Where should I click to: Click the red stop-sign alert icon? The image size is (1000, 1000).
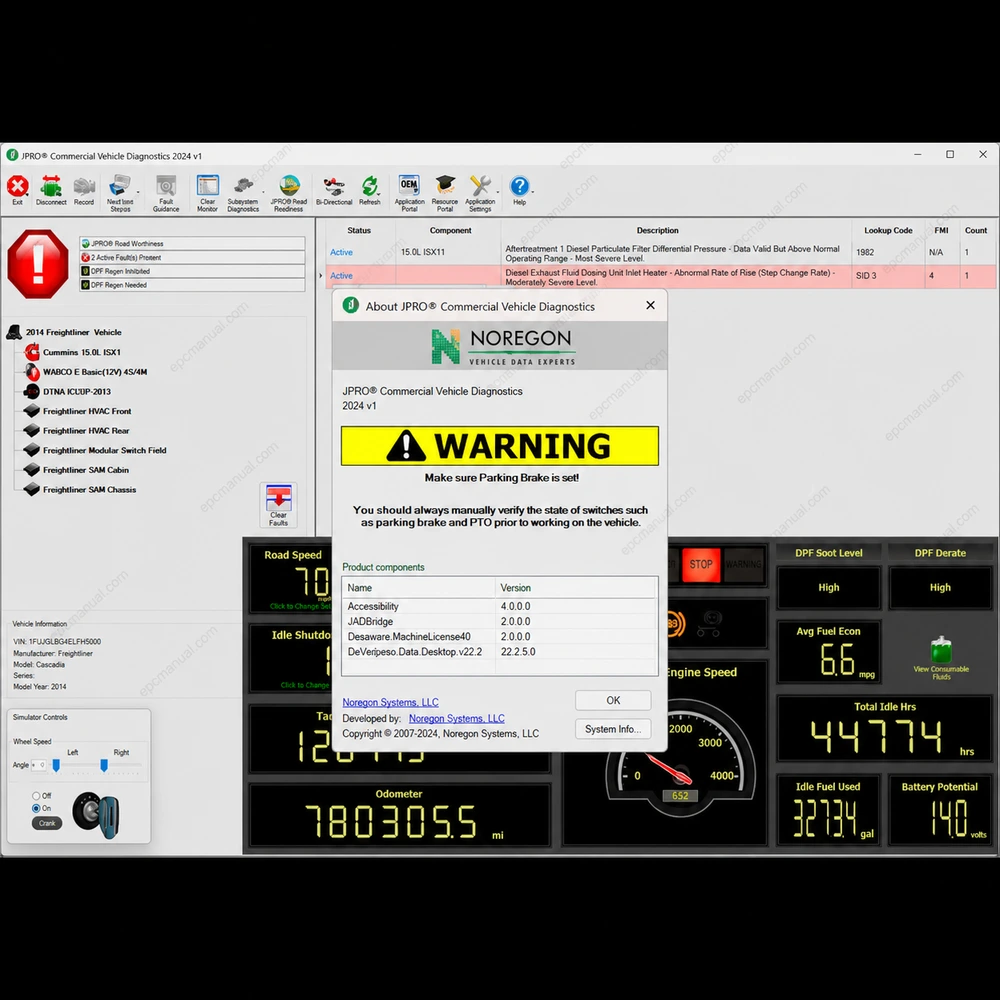pos(38,264)
